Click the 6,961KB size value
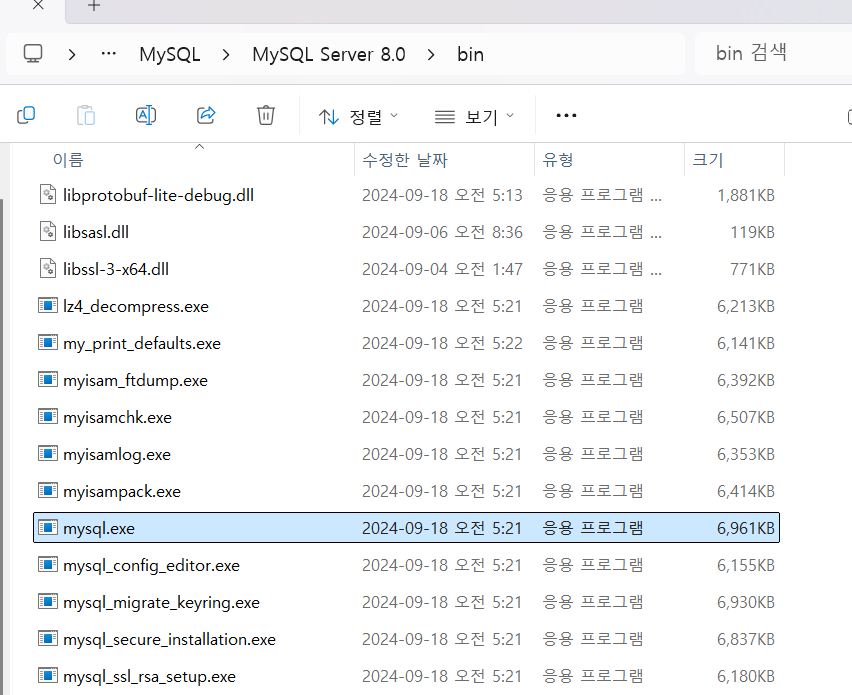 point(746,528)
